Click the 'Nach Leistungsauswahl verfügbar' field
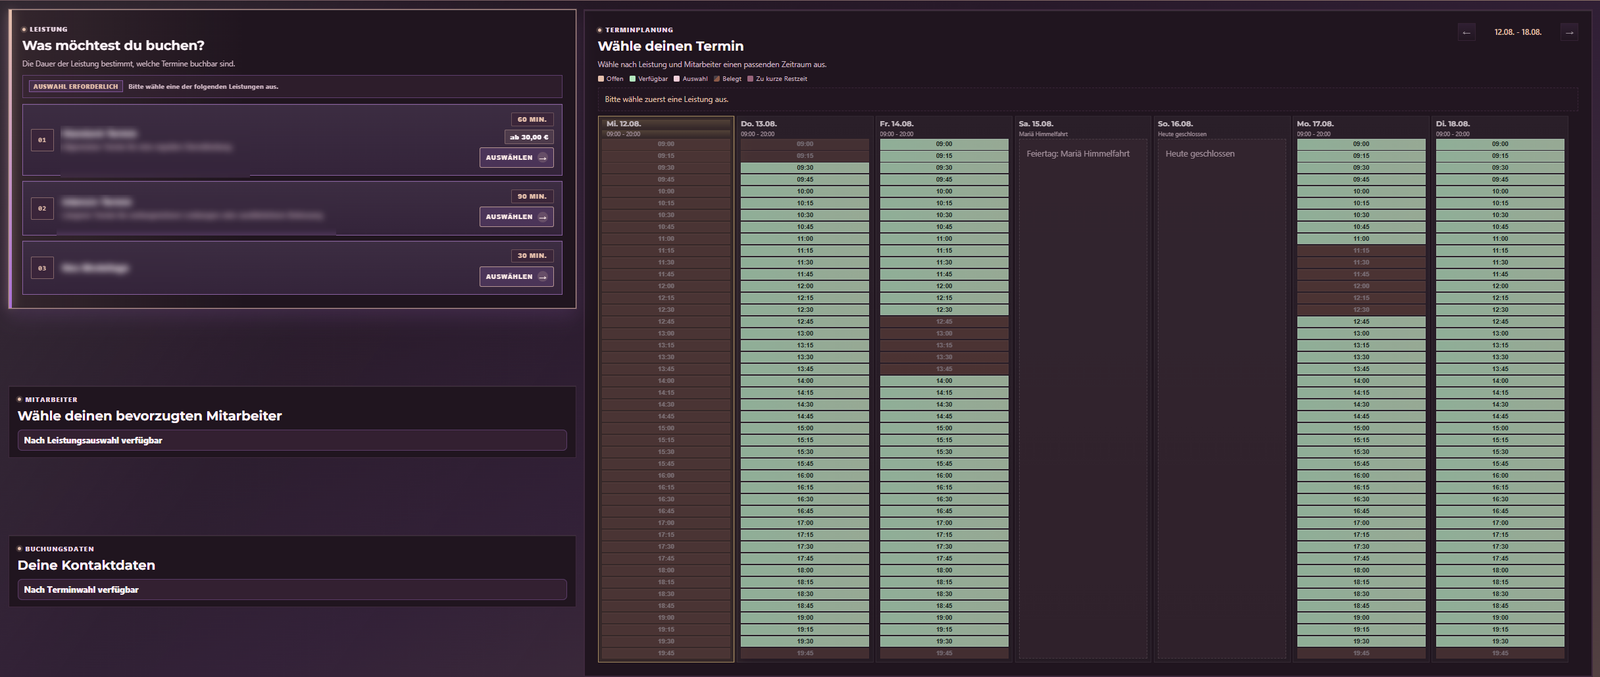The width and height of the screenshot is (1600, 677). pos(292,440)
